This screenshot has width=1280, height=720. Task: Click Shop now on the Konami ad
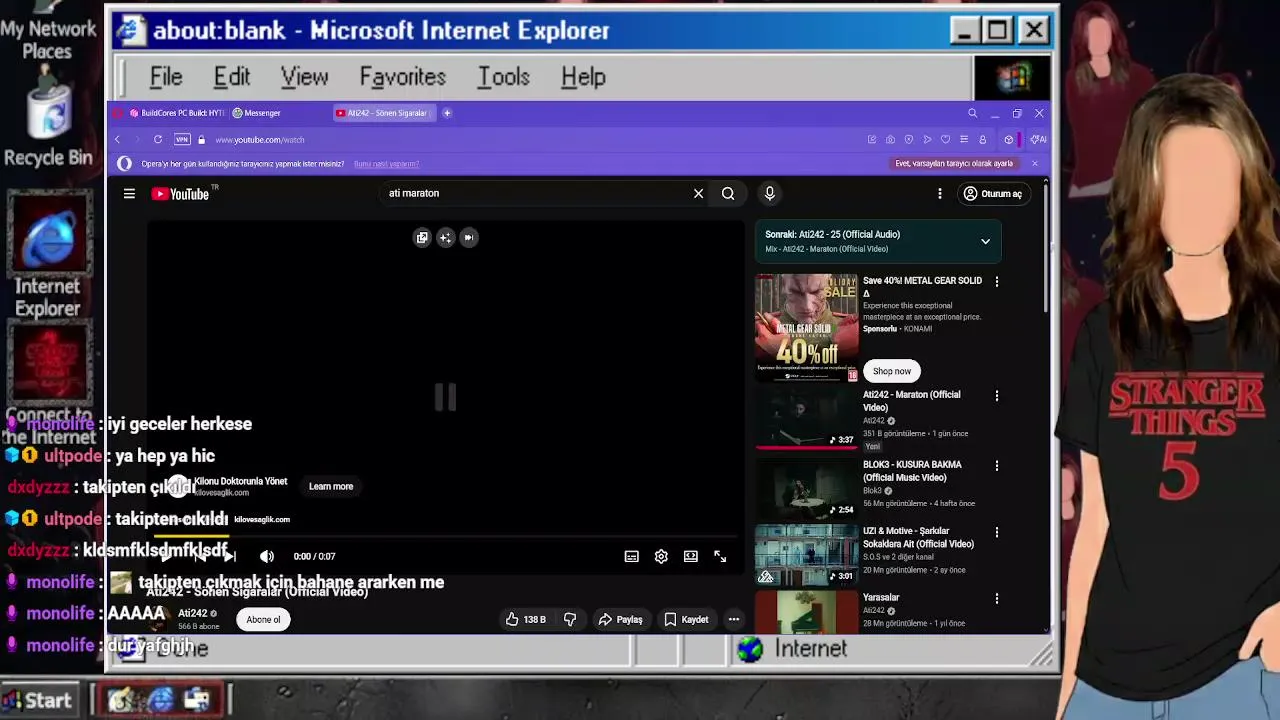click(x=892, y=372)
